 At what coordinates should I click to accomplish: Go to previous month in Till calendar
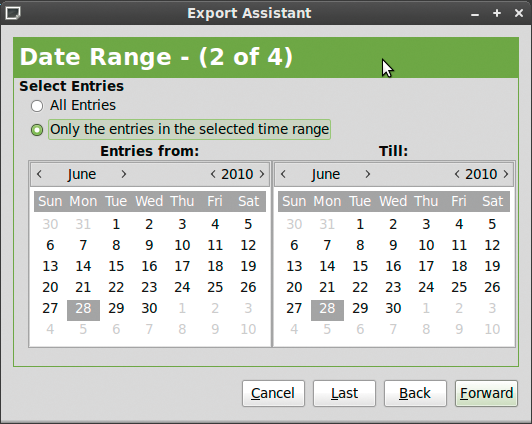pyautogui.click(x=283, y=174)
